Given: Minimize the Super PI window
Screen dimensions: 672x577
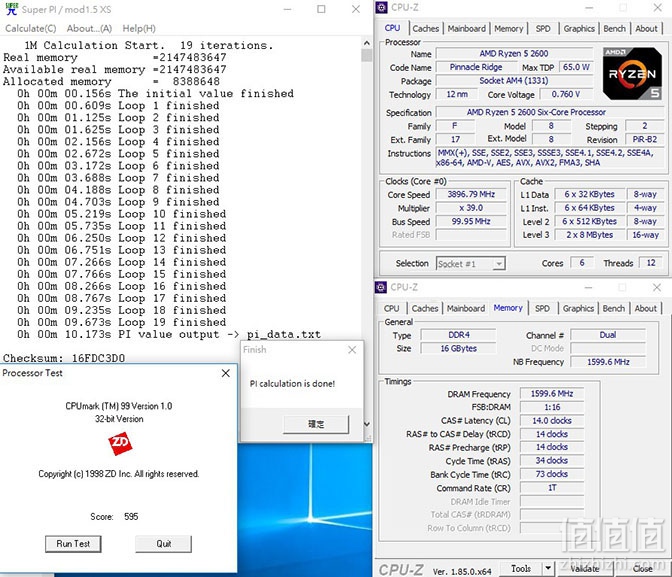Looking at the screenshot, I should pos(288,9).
